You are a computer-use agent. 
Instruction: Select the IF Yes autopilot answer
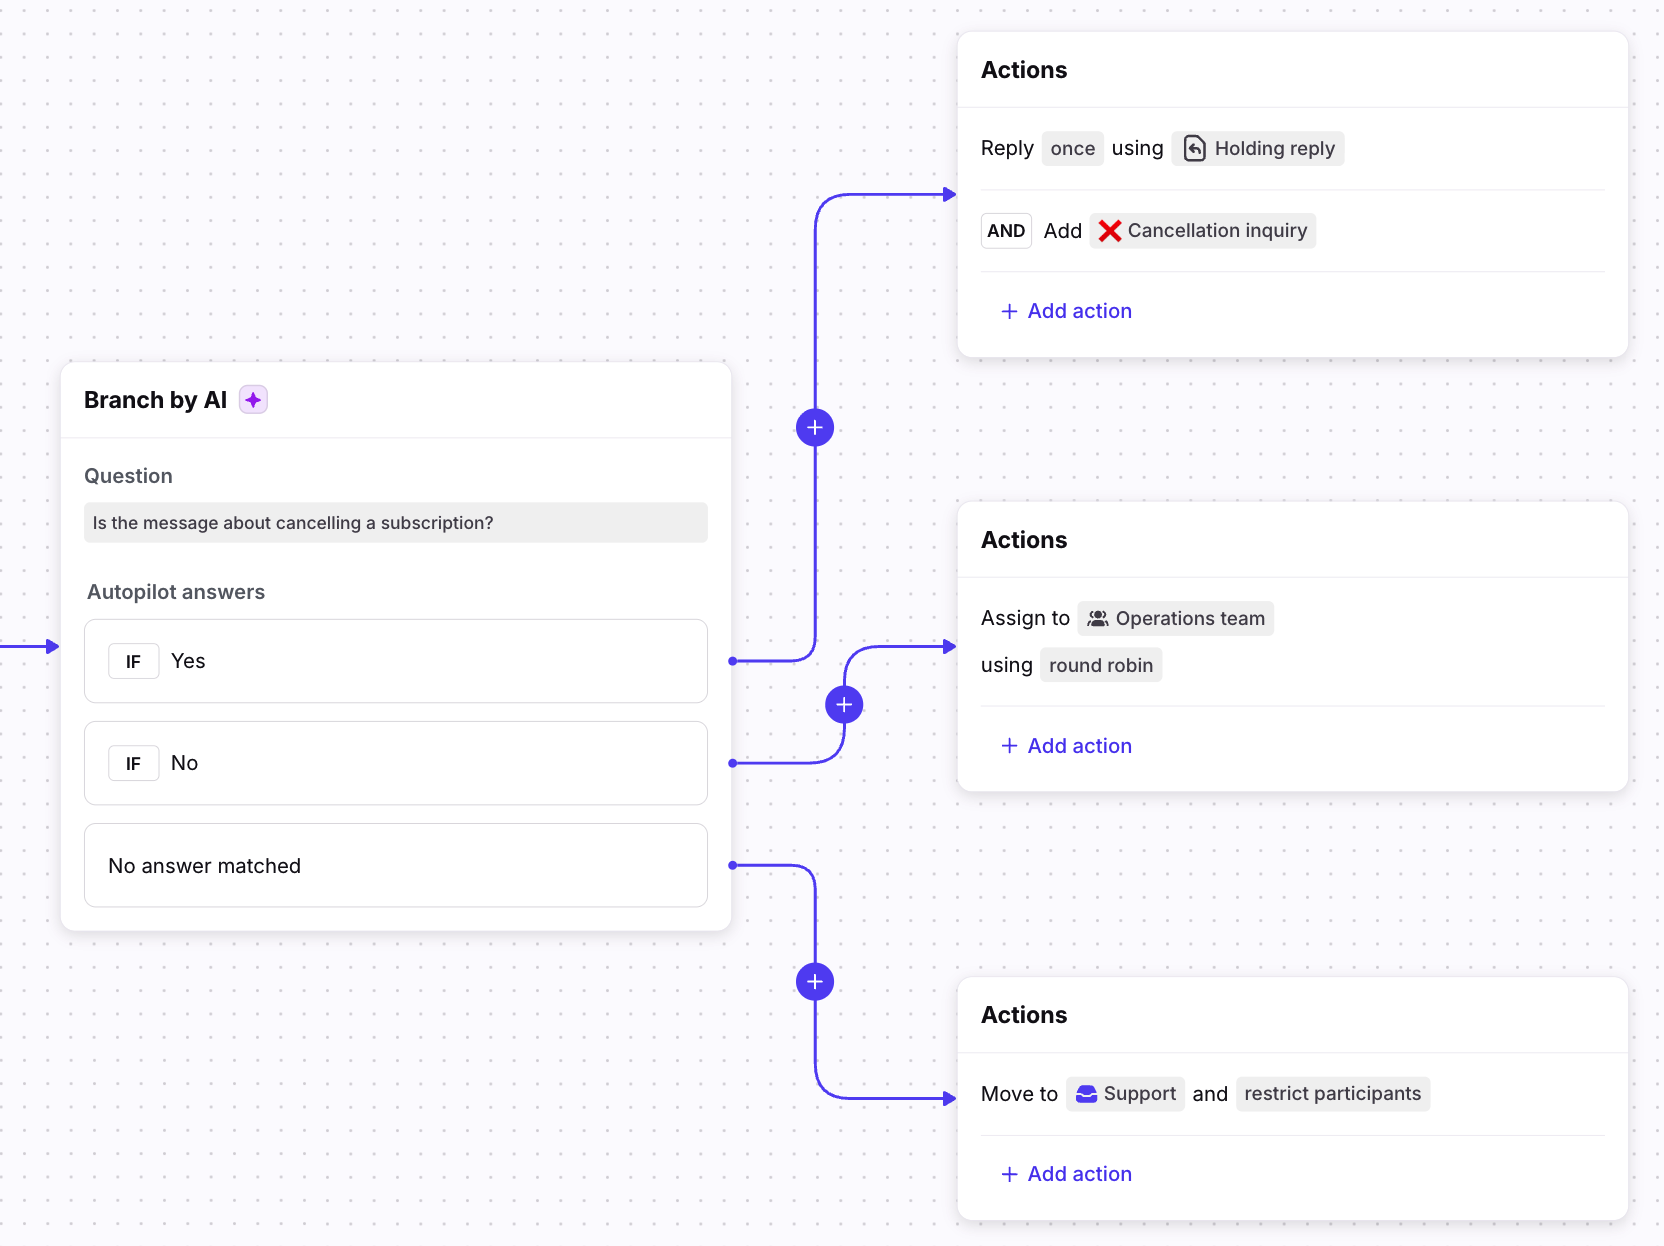click(395, 661)
